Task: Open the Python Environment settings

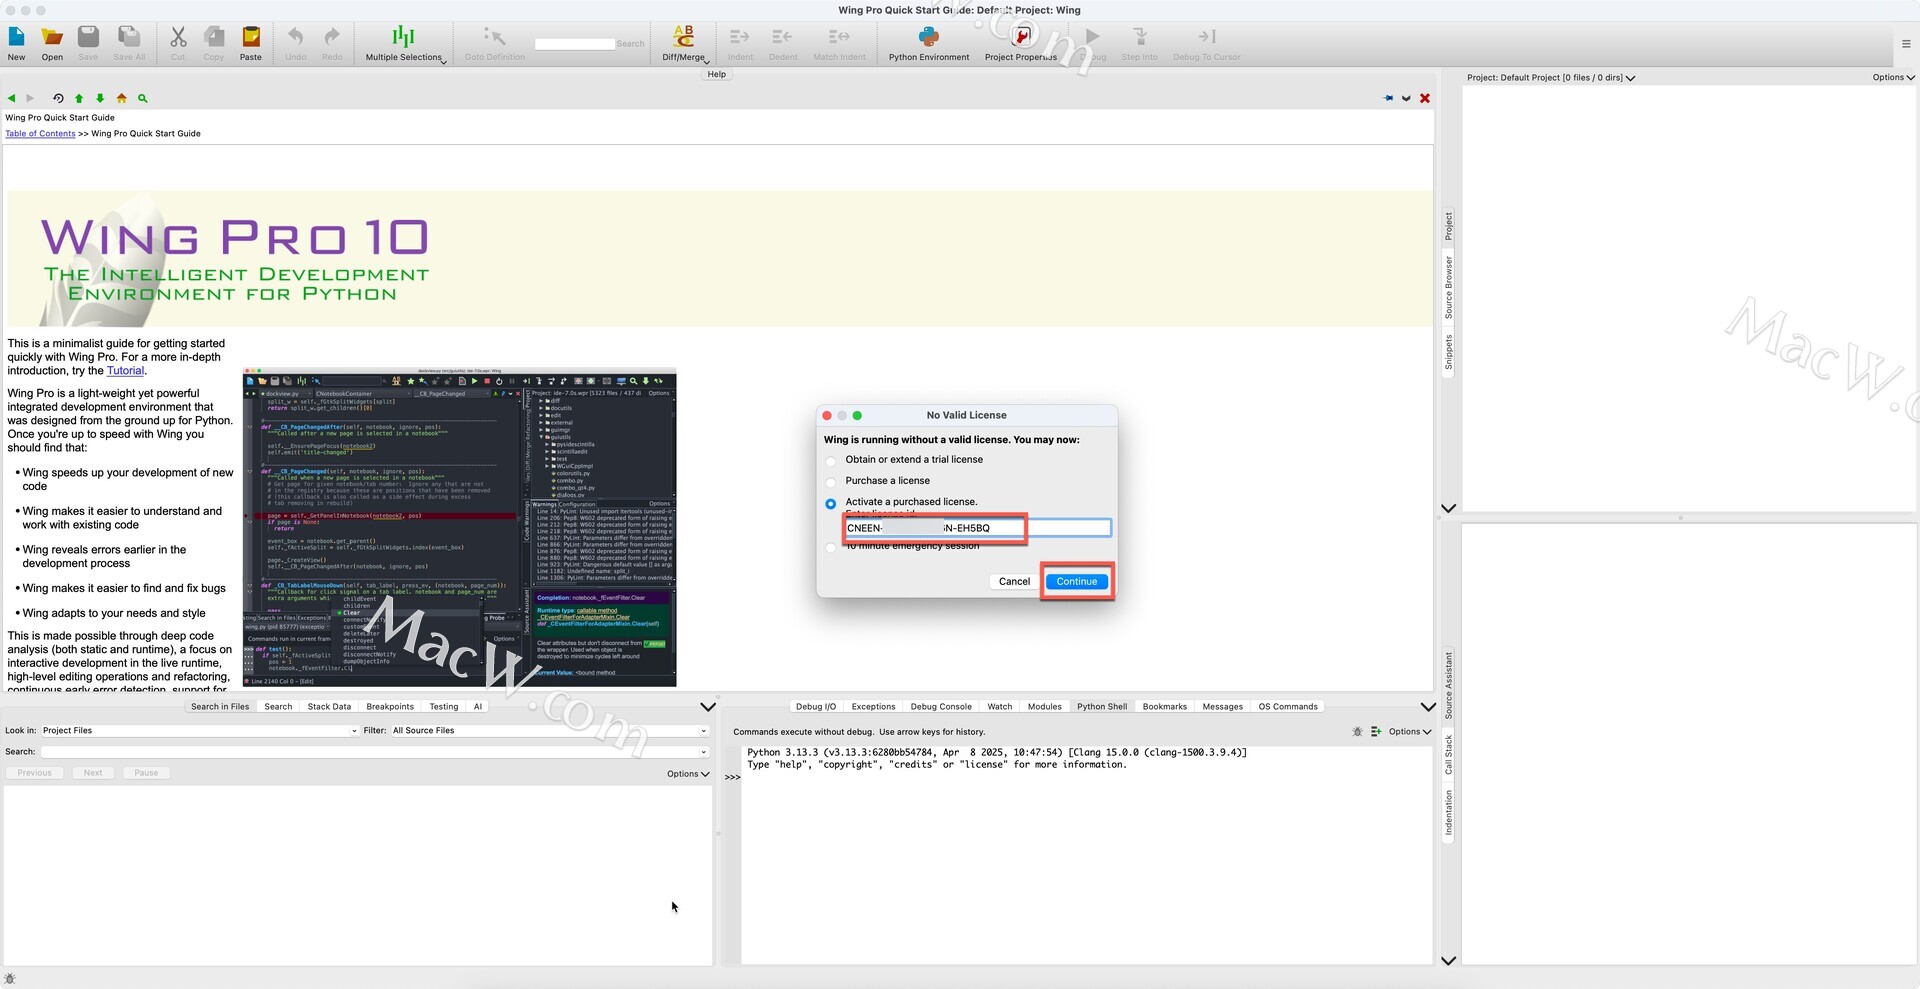Action: tap(928, 38)
